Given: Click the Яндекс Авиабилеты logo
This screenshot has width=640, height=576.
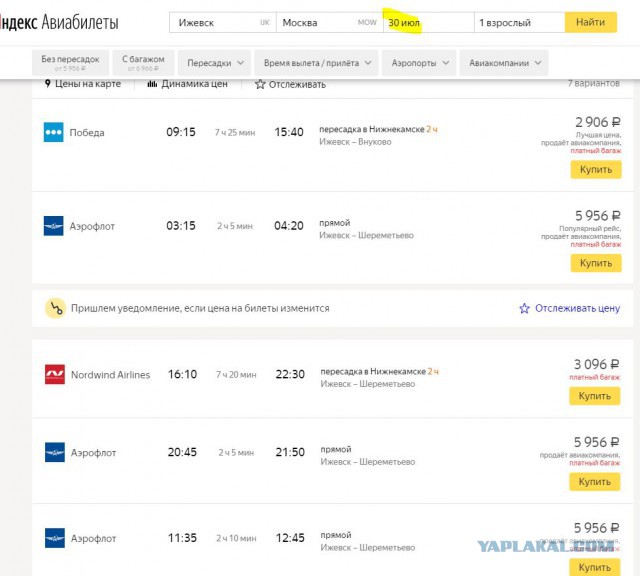Looking at the screenshot, I should (x=59, y=22).
